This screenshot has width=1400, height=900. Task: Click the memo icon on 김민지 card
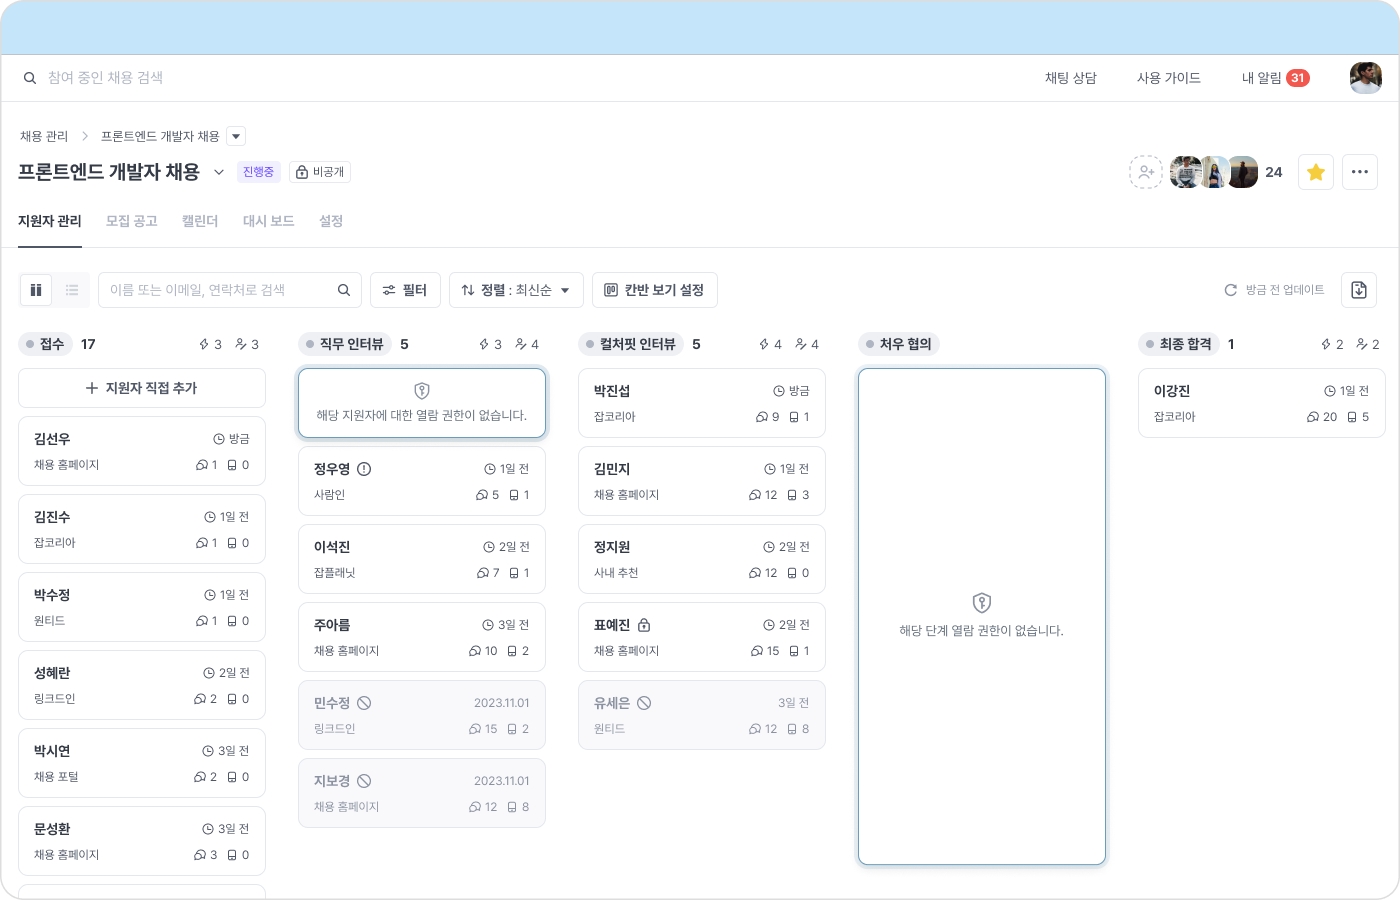point(792,495)
